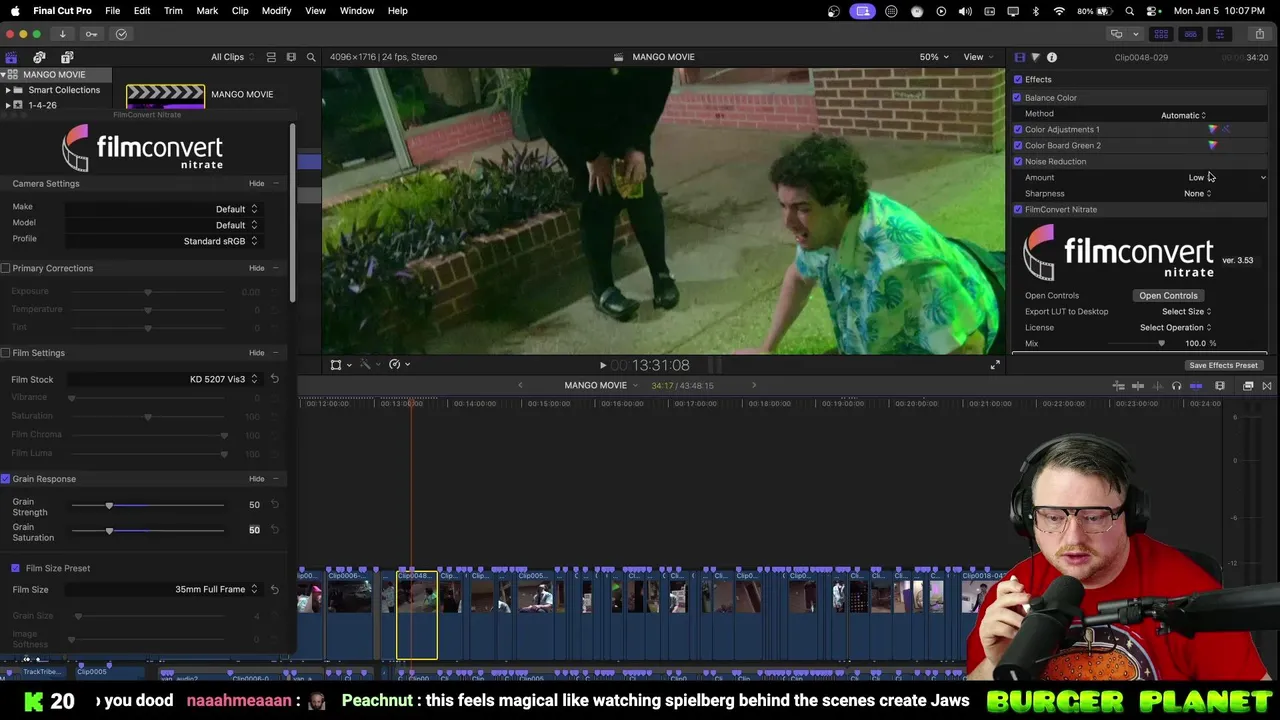Open color wheel for Color Adjustments 1
Image resolution: width=1280 pixels, height=720 pixels.
[1212, 129]
